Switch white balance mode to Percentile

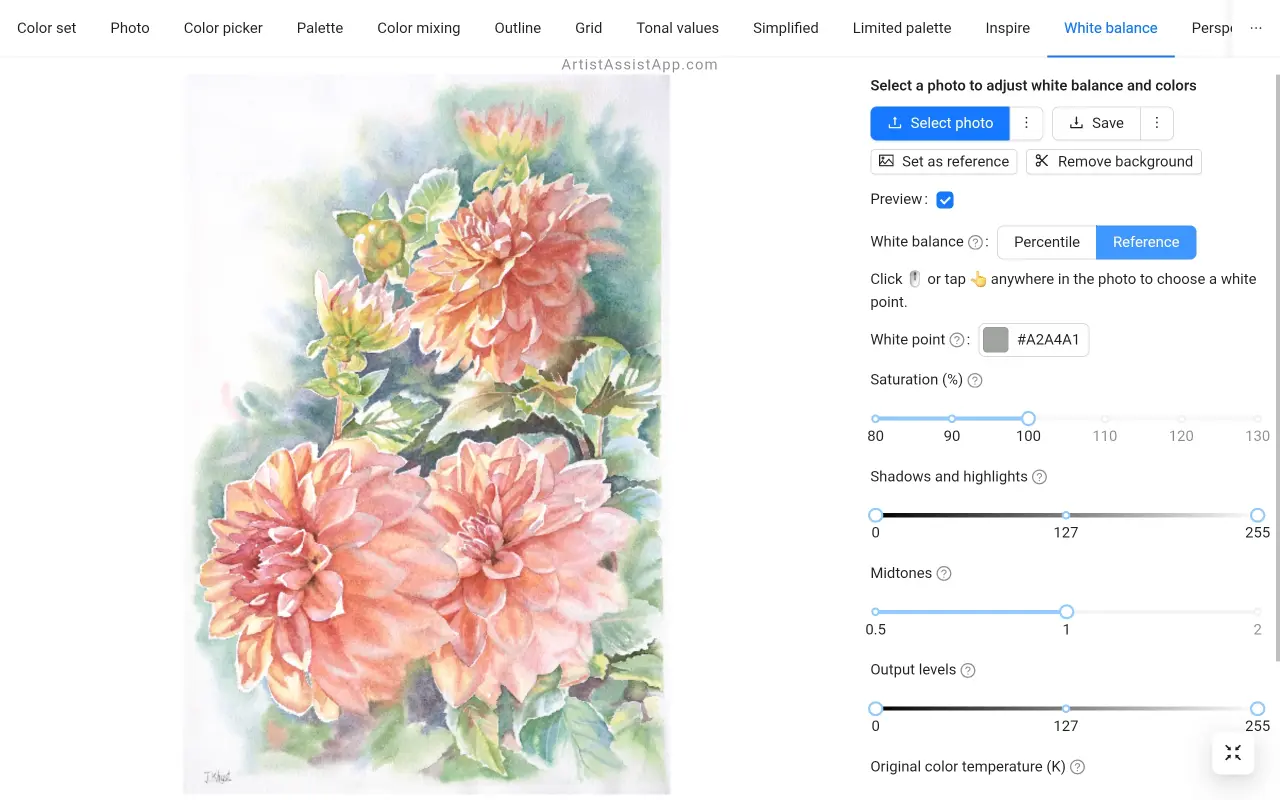point(1046,242)
